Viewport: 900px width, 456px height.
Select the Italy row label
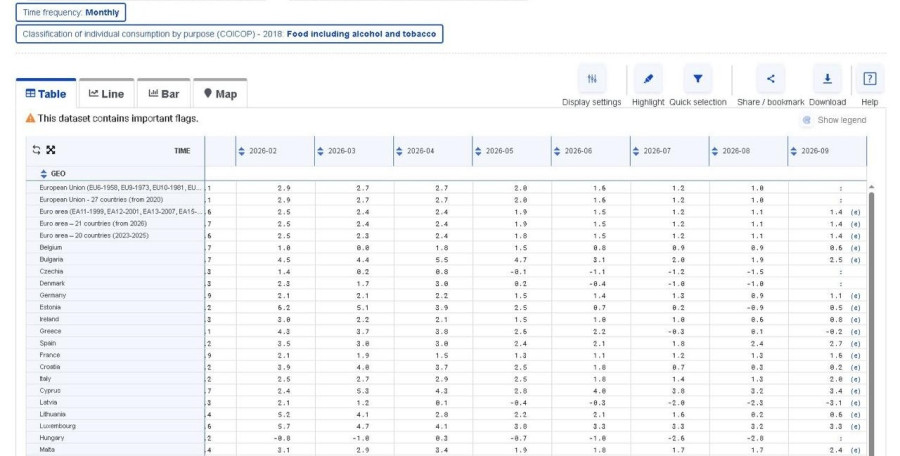(x=45, y=379)
